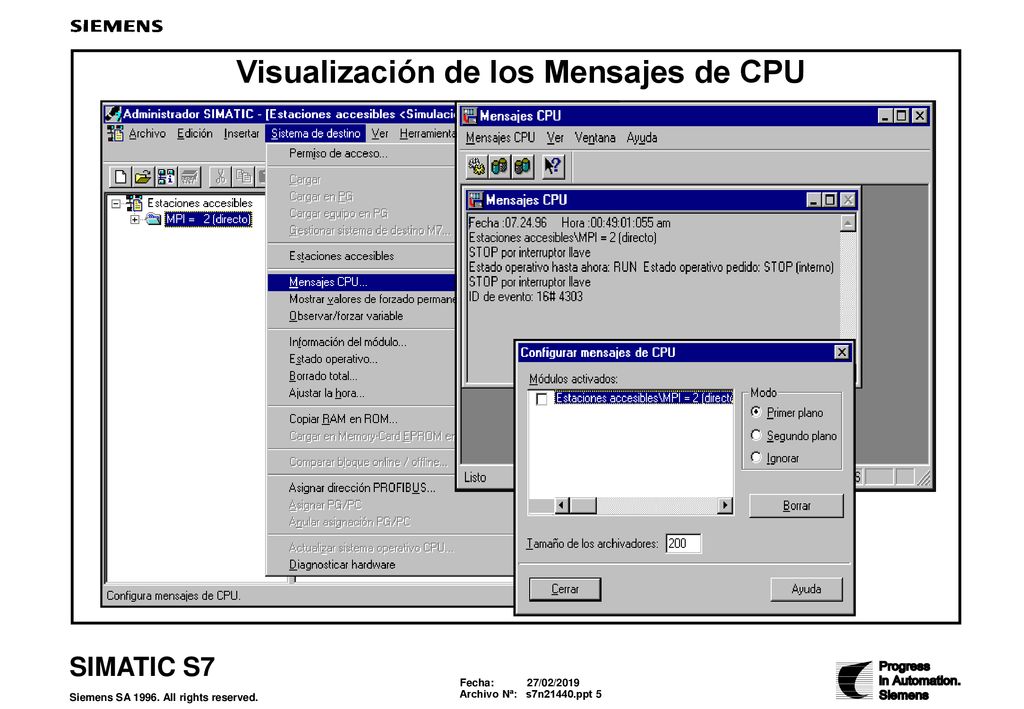This screenshot has width=1024, height=709.
Task: Choose Información del módulo... menu entry
Action: 360,342
